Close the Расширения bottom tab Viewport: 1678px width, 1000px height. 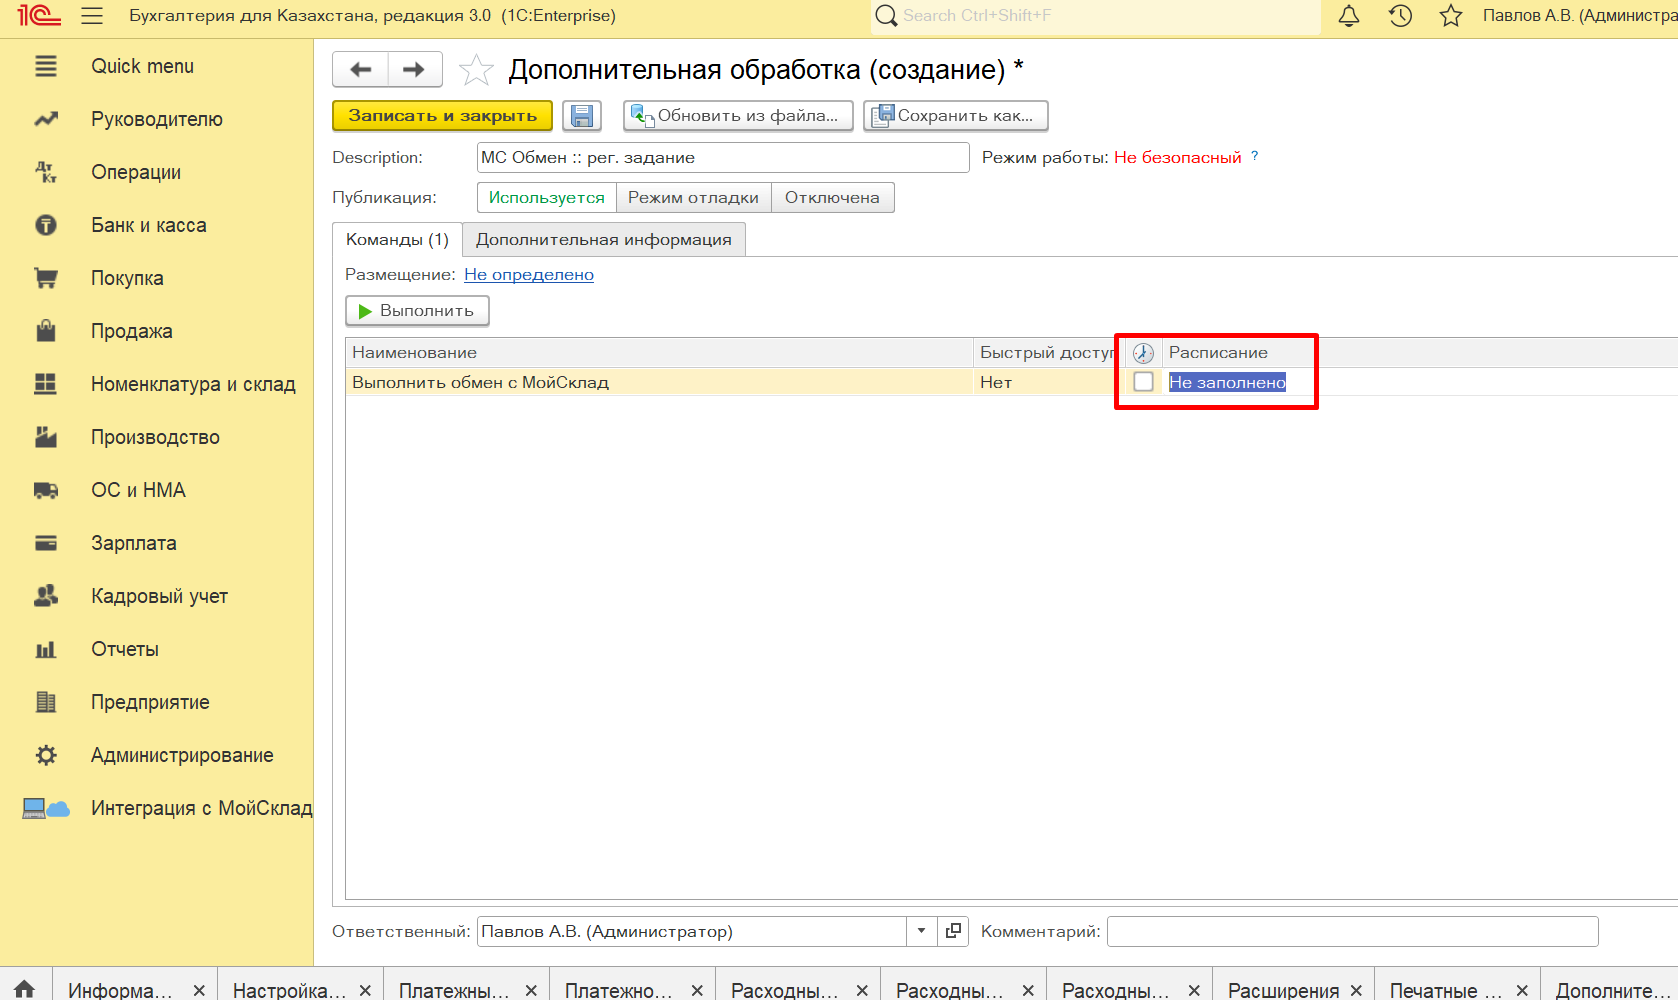click(x=1356, y=990)
